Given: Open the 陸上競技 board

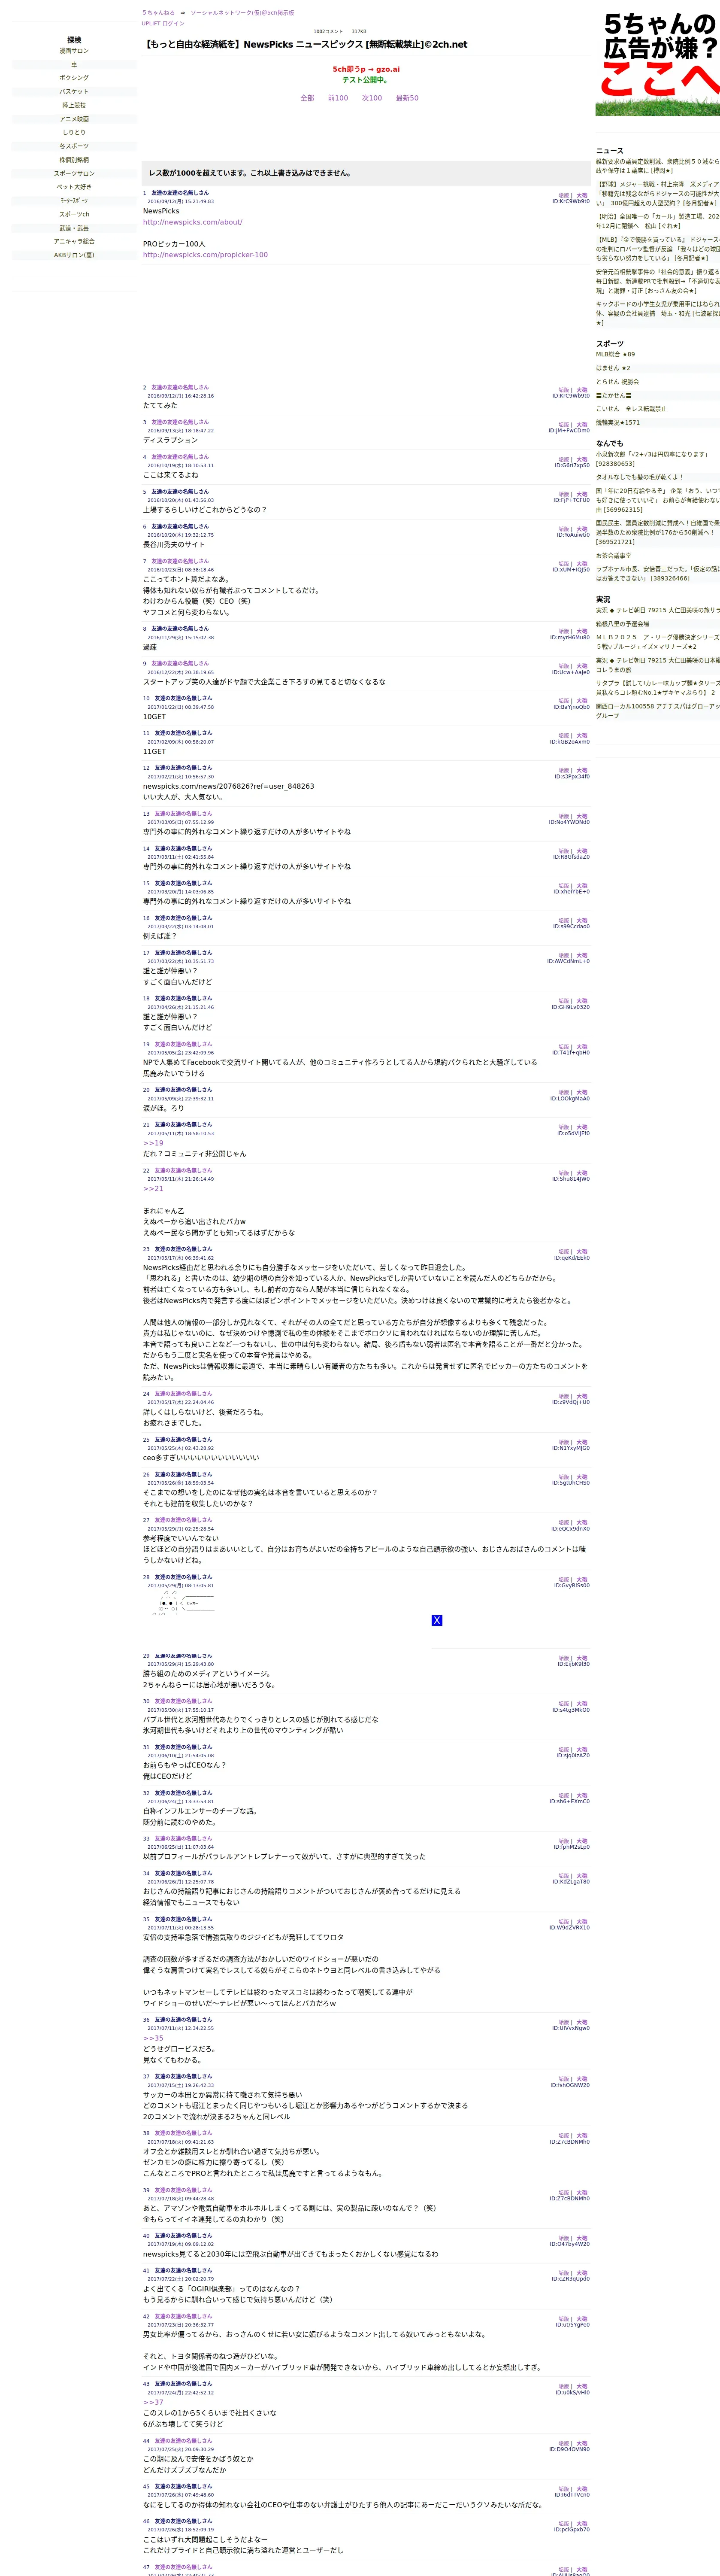Looking at the screenshot, I should point(74,105).
